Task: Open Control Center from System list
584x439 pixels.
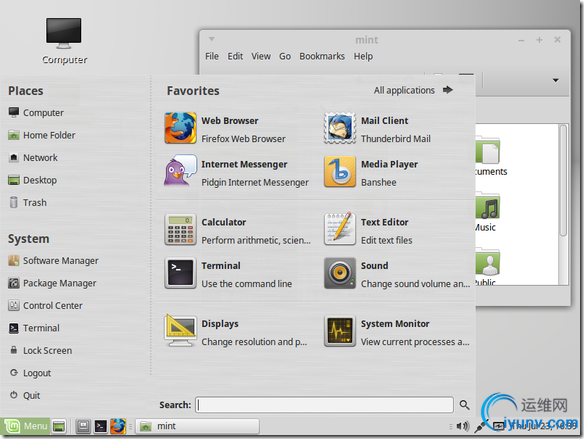Action: point(45,306)
